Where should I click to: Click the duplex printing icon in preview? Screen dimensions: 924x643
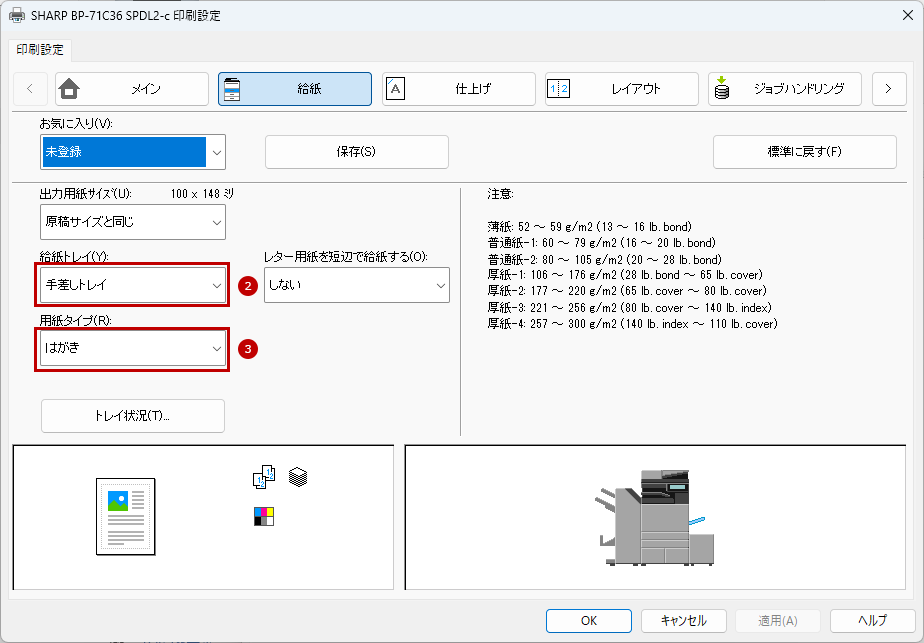point(263,478)
